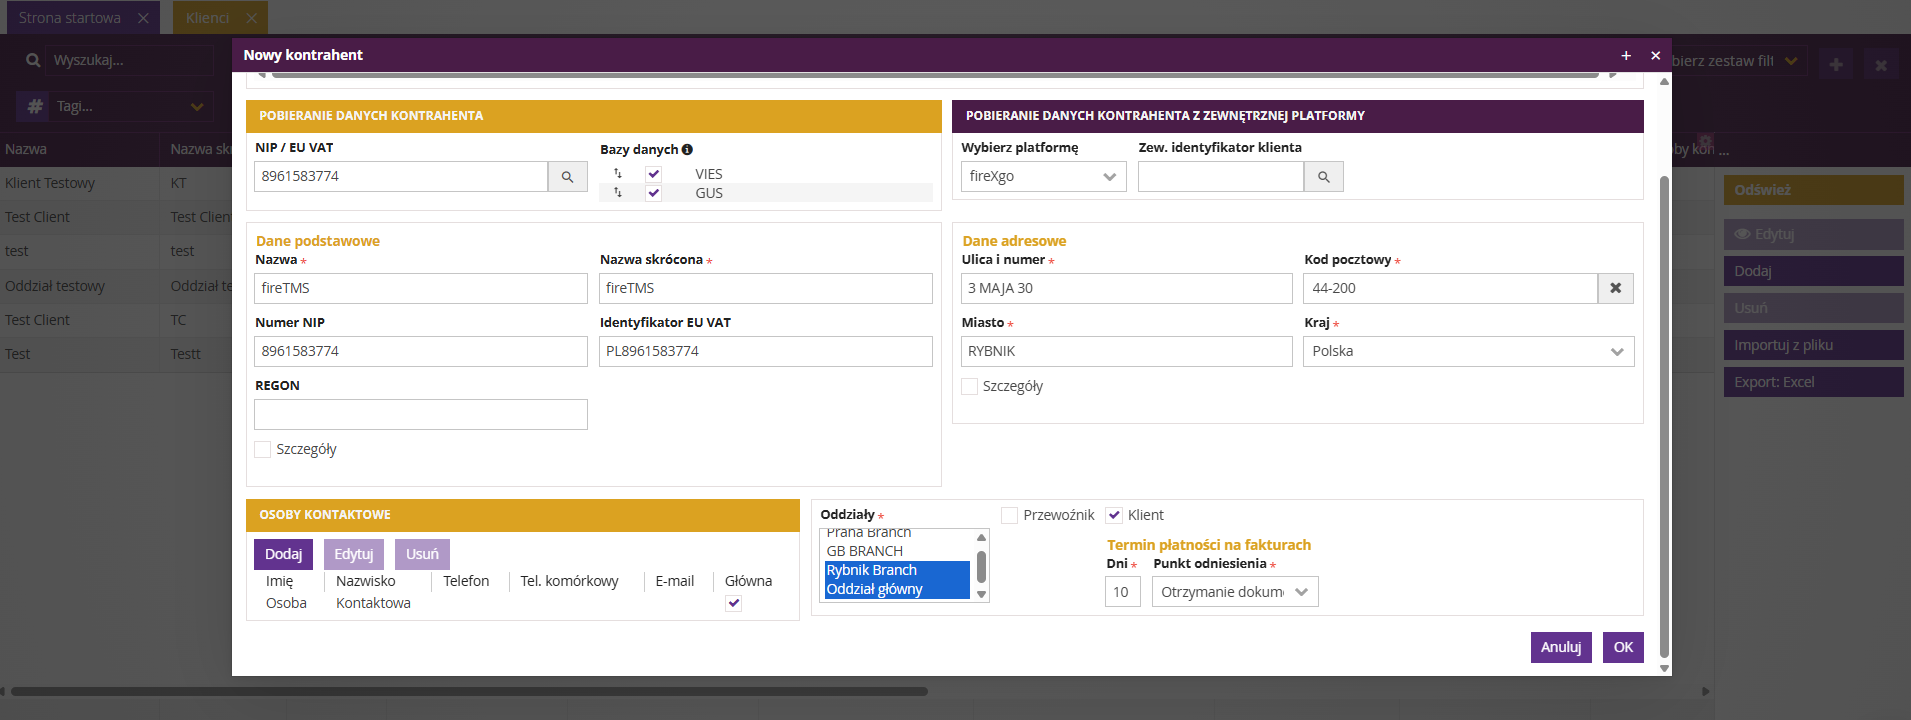Click the hash tag icon beside Tagi
1911x720 pixels.
point(35,106)
